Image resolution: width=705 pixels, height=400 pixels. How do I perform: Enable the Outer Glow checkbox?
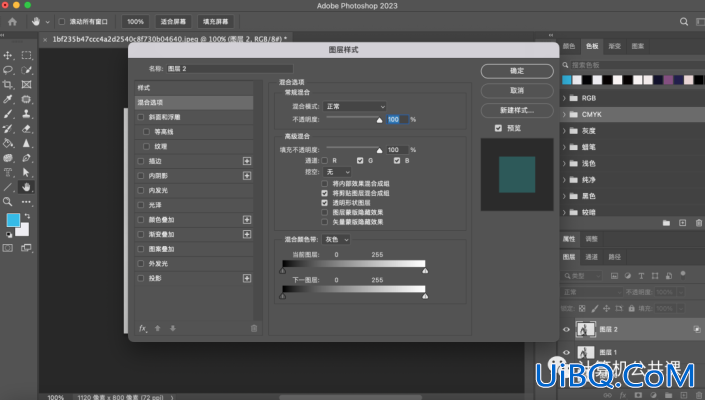[141, 263]
